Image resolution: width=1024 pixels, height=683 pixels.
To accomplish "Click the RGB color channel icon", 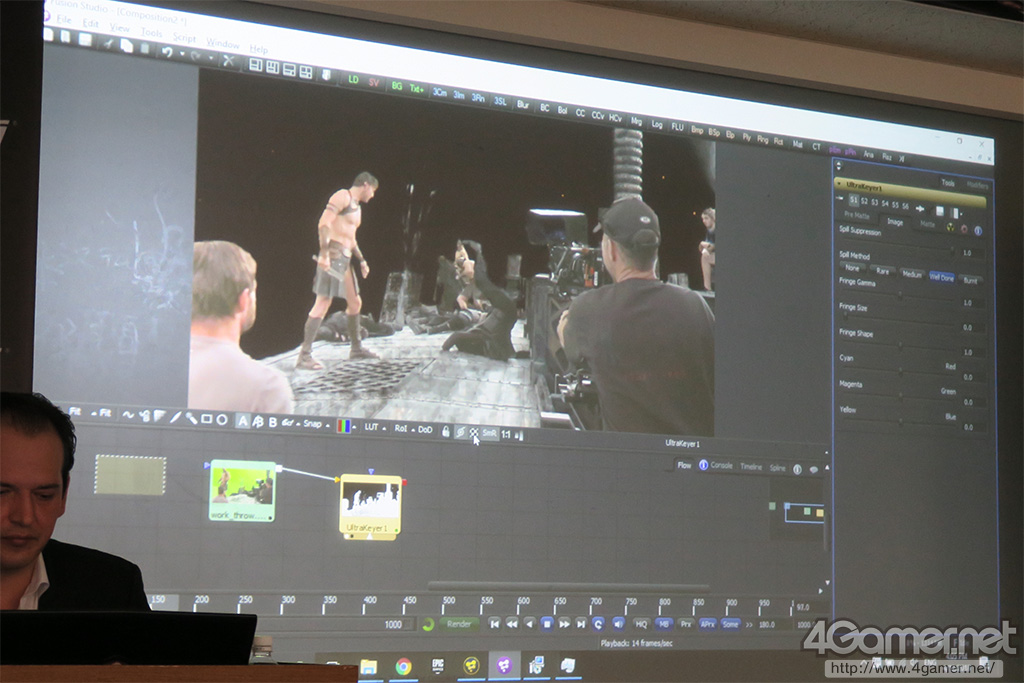I will pyautogui.click(x=343, y=426).
